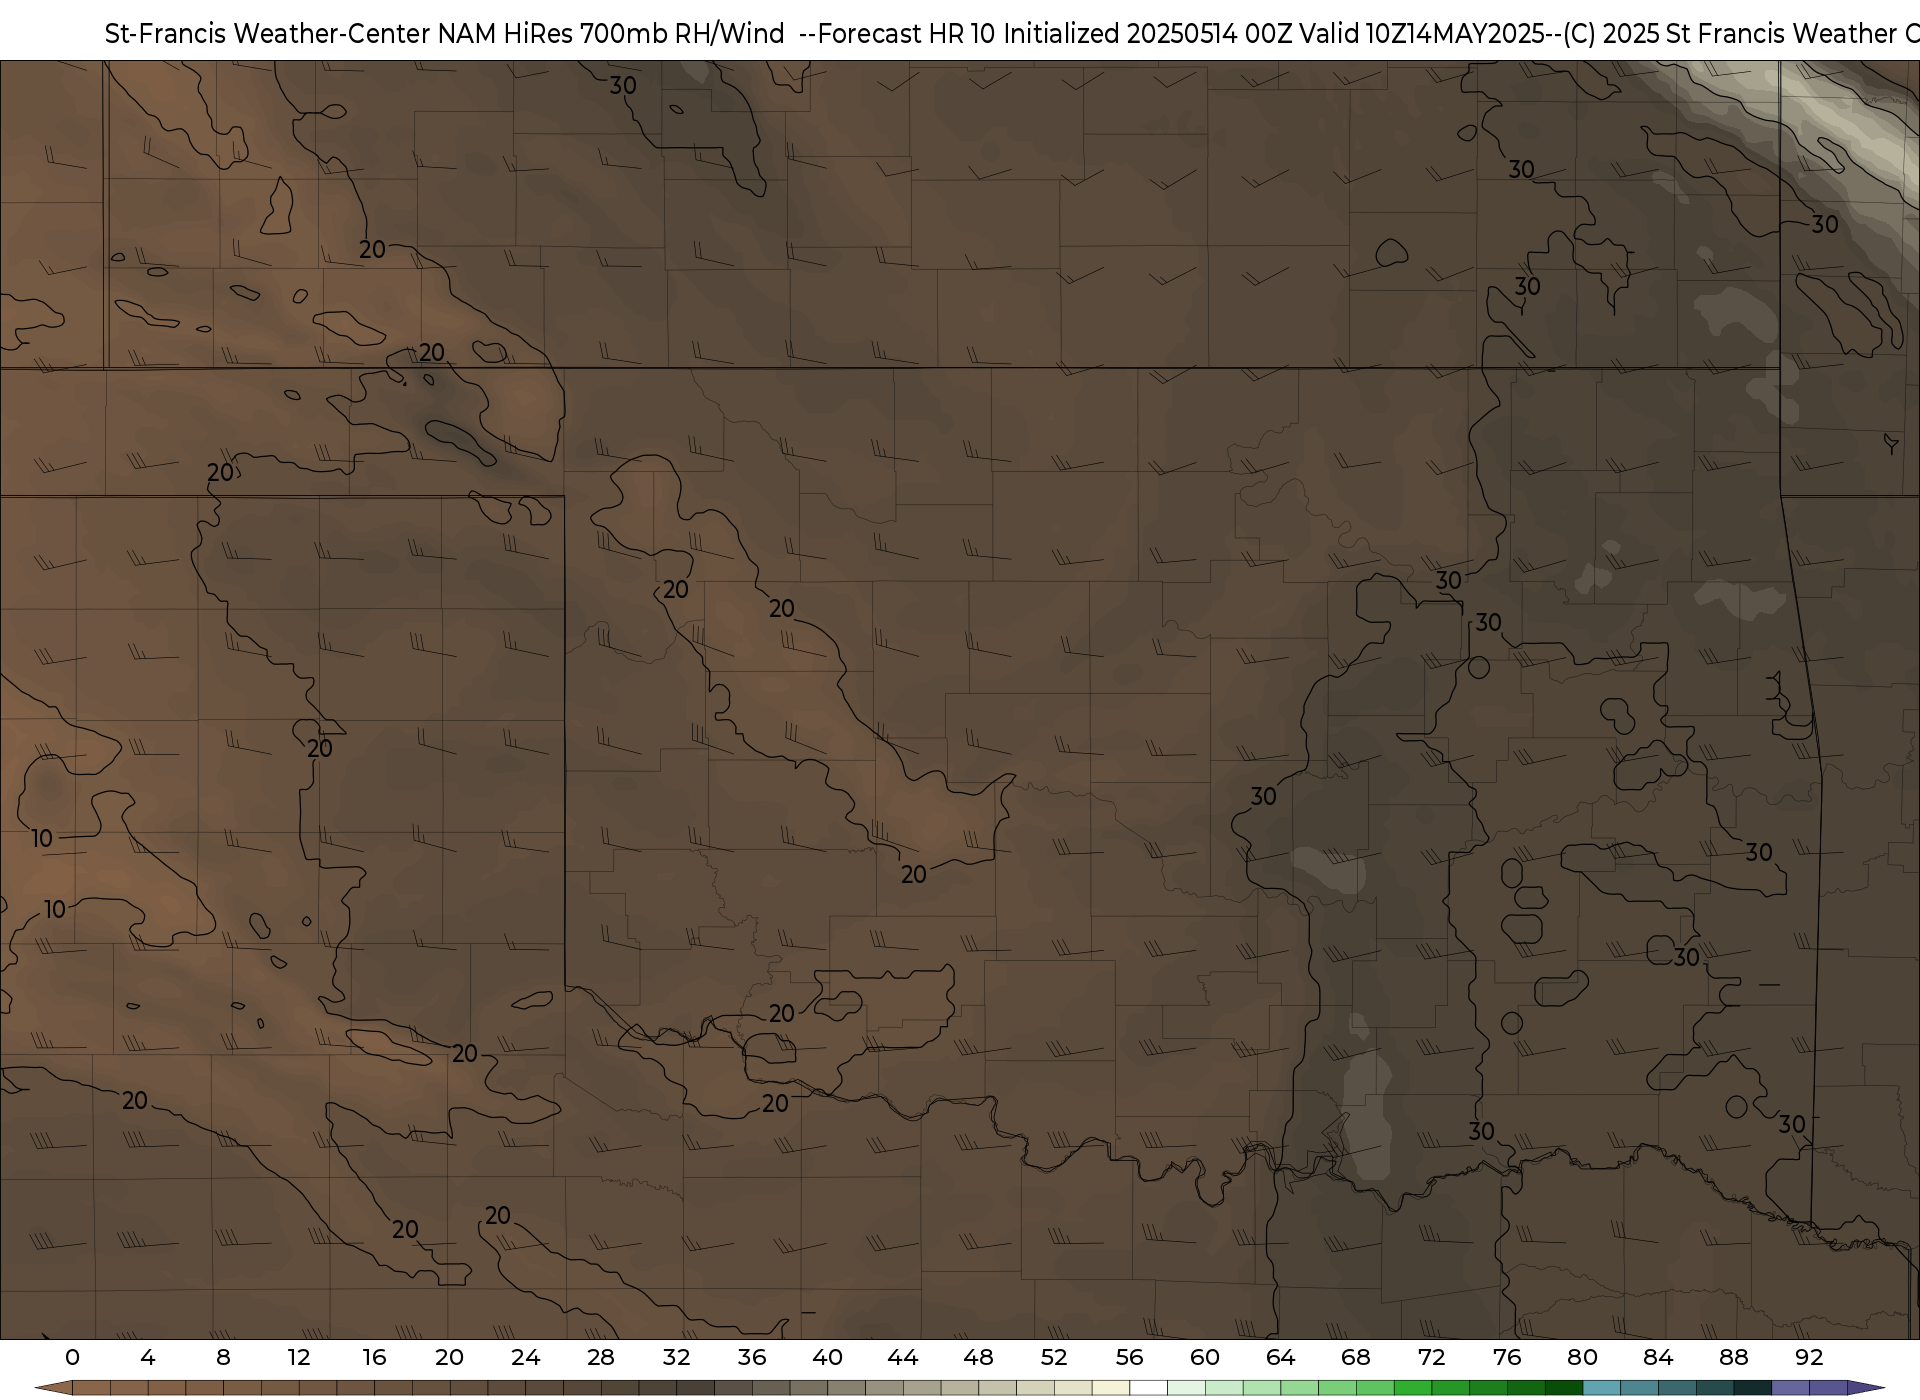Click the map title 'NAM HiRes 700mb RH/Wind'
This screenshot has height=1400, width=1920.
pos(611,34)
